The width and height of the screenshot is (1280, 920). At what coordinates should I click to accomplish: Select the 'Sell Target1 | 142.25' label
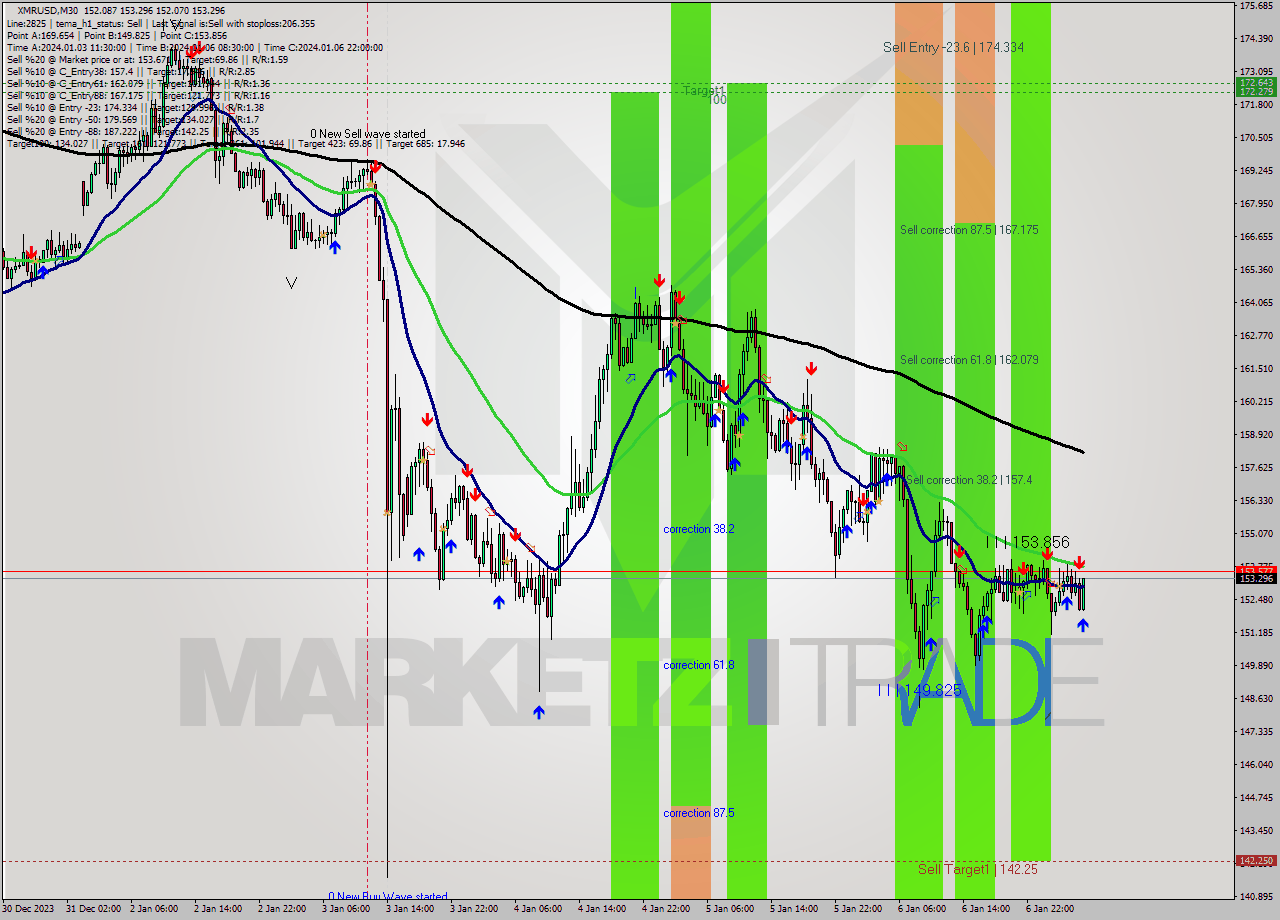pos(977,870)
